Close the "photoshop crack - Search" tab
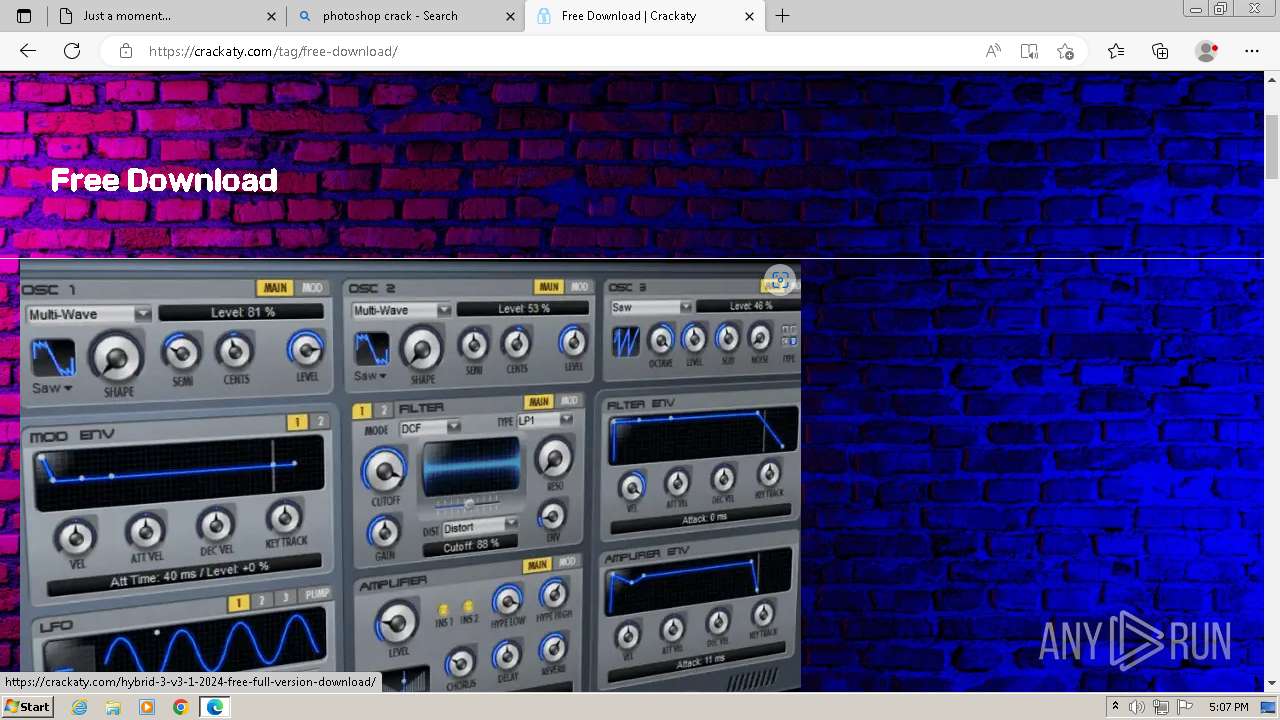Viewport: 1280px width, 720px height. (x=511, y=16)
